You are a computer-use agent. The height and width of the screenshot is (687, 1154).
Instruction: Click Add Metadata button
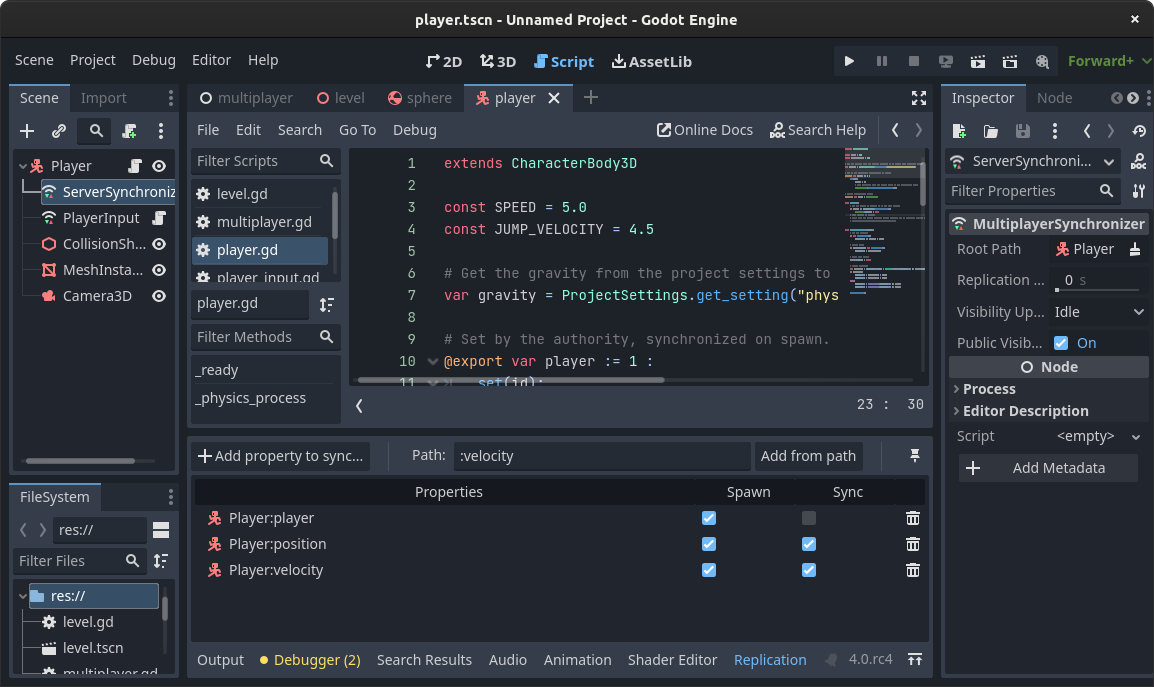[x=1048, y=468]
